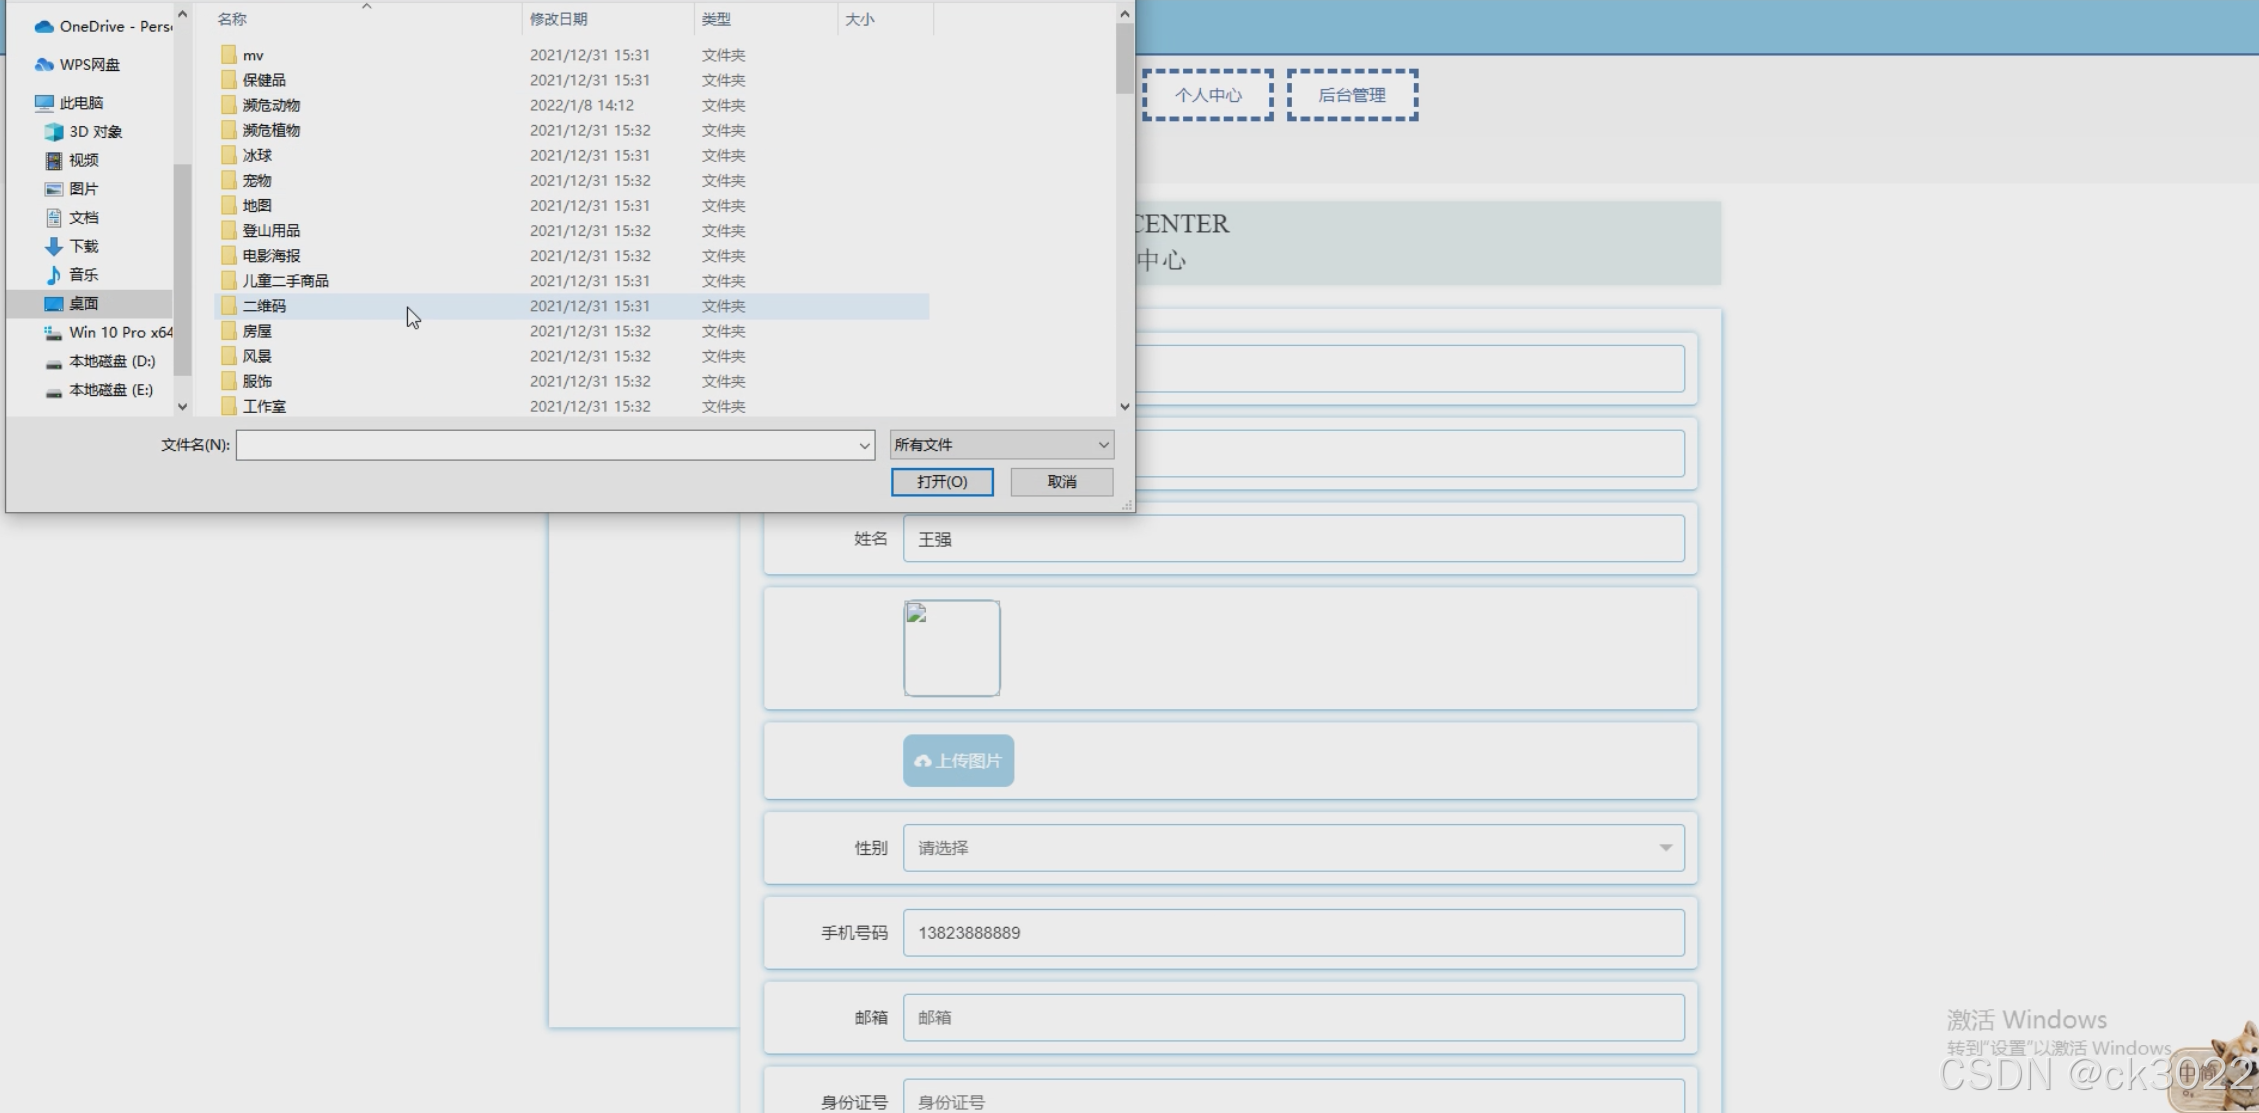This screenshot has width=2259, height=1113.
Task: Open the 性别 请选择 dropdown
Action: pos(1293,848)
